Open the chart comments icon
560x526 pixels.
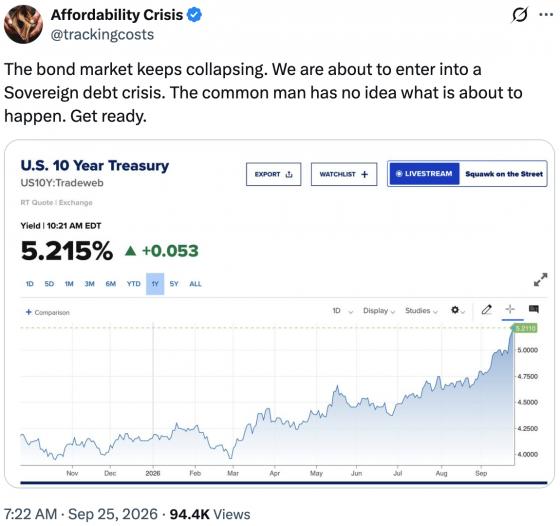pos(534,309)
